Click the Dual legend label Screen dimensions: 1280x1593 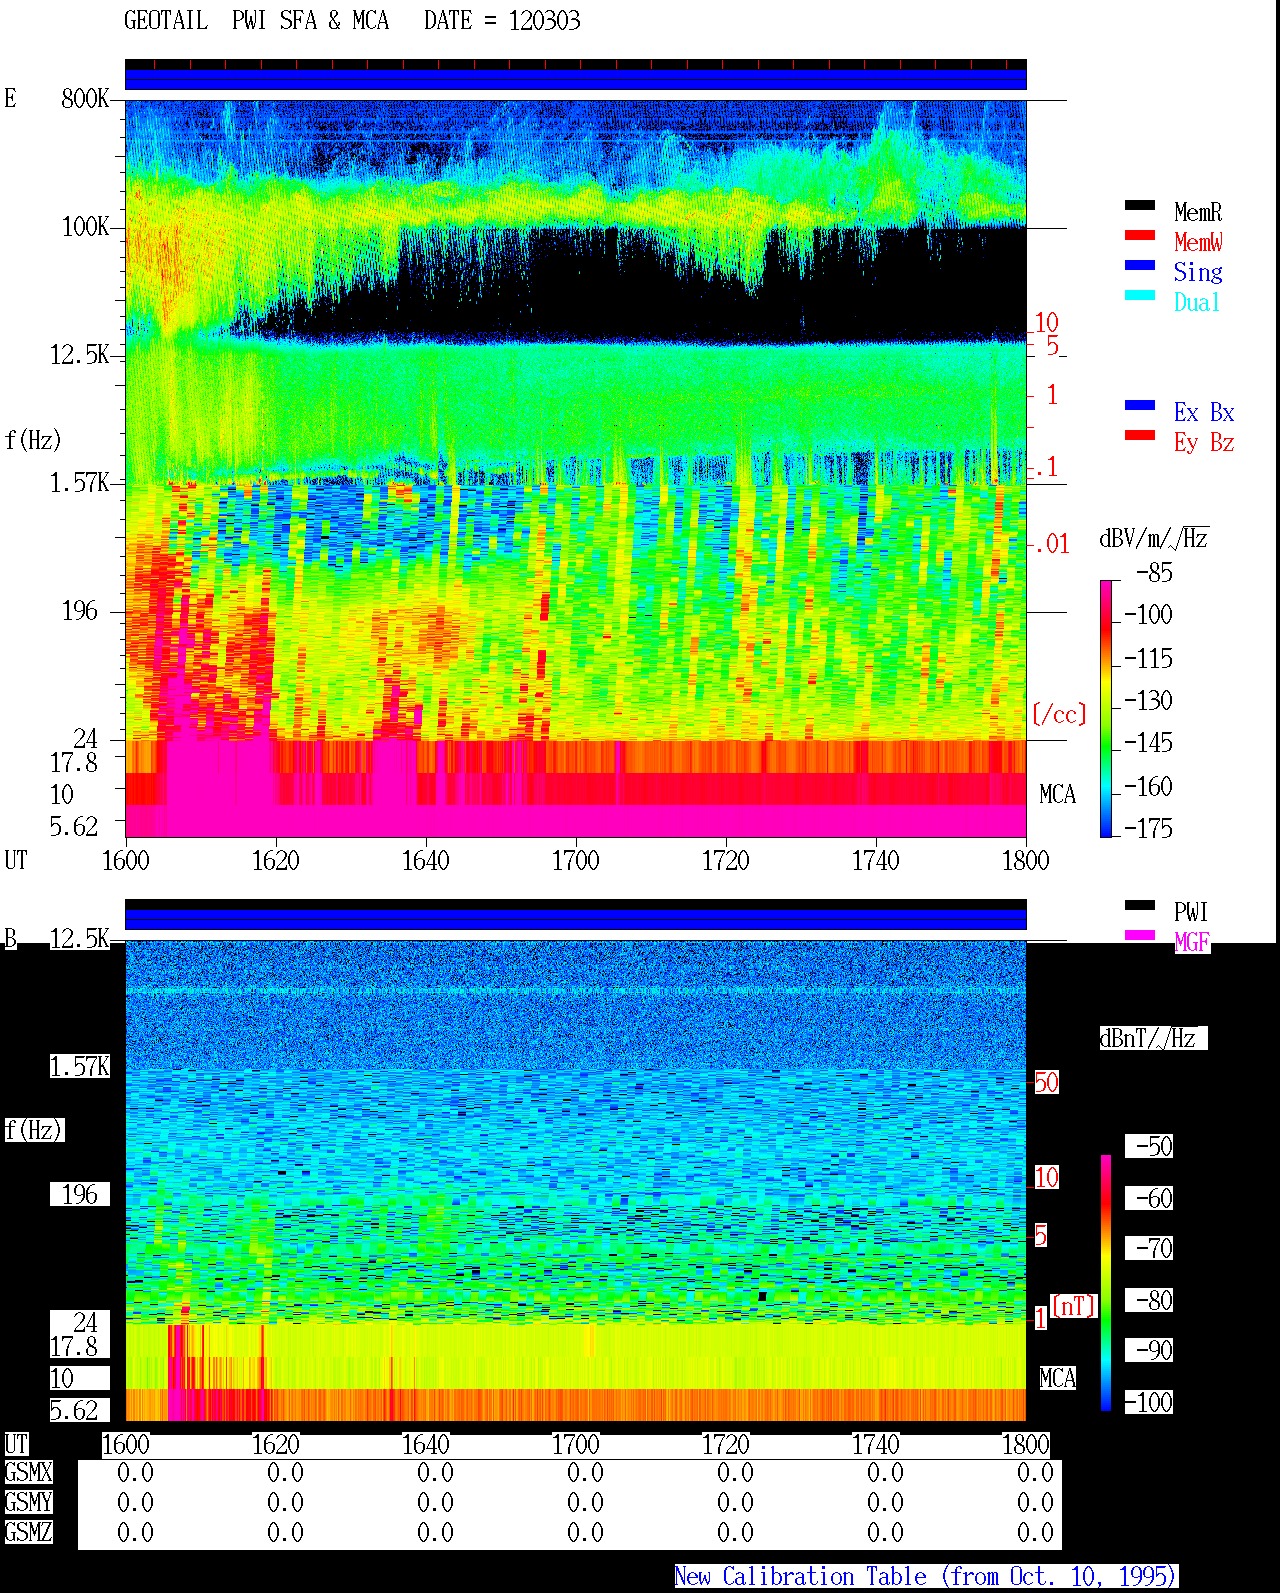(1198, 302)
